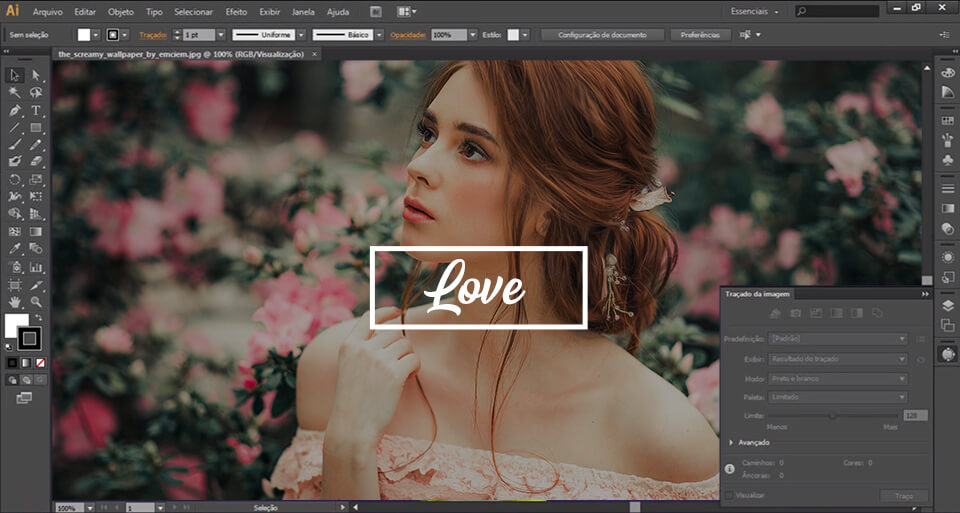Select the Column Graph tool
The image size is (960, 513).
(36, 267)
